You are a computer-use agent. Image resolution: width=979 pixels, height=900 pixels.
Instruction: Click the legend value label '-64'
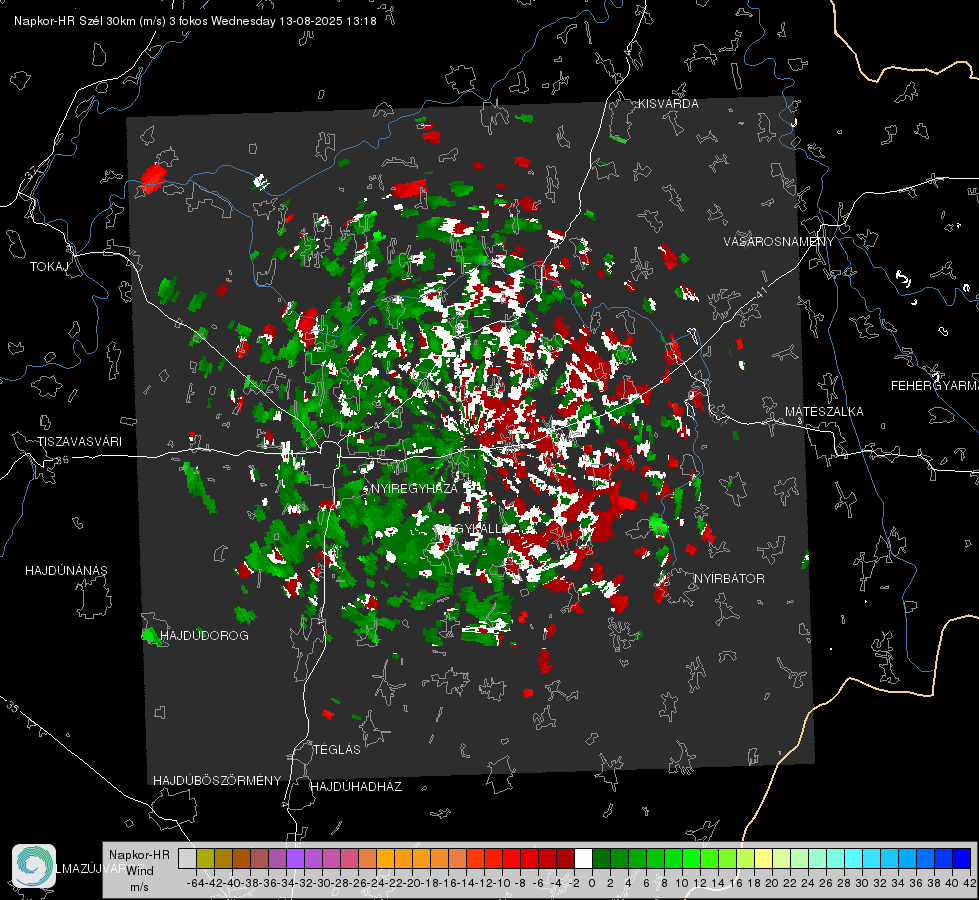coord(195,883)
